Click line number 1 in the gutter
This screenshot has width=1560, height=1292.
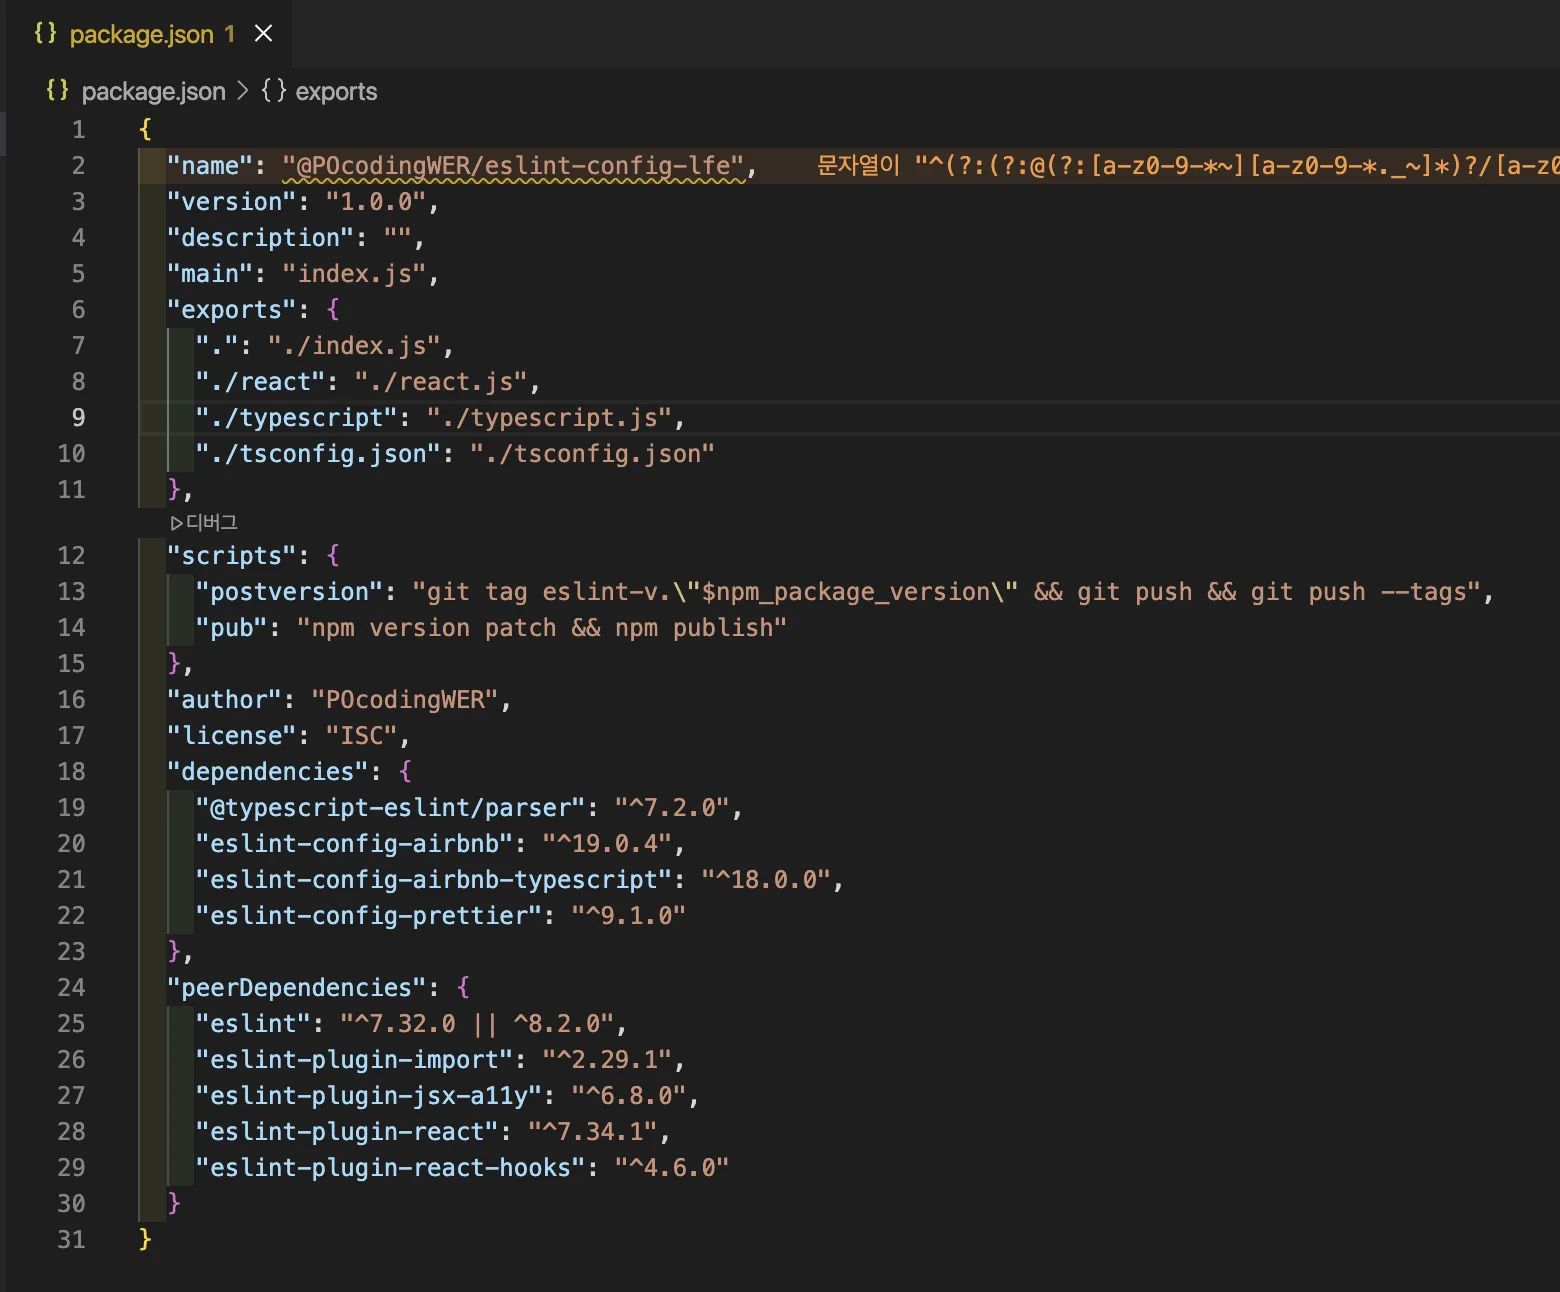[78, 129]
